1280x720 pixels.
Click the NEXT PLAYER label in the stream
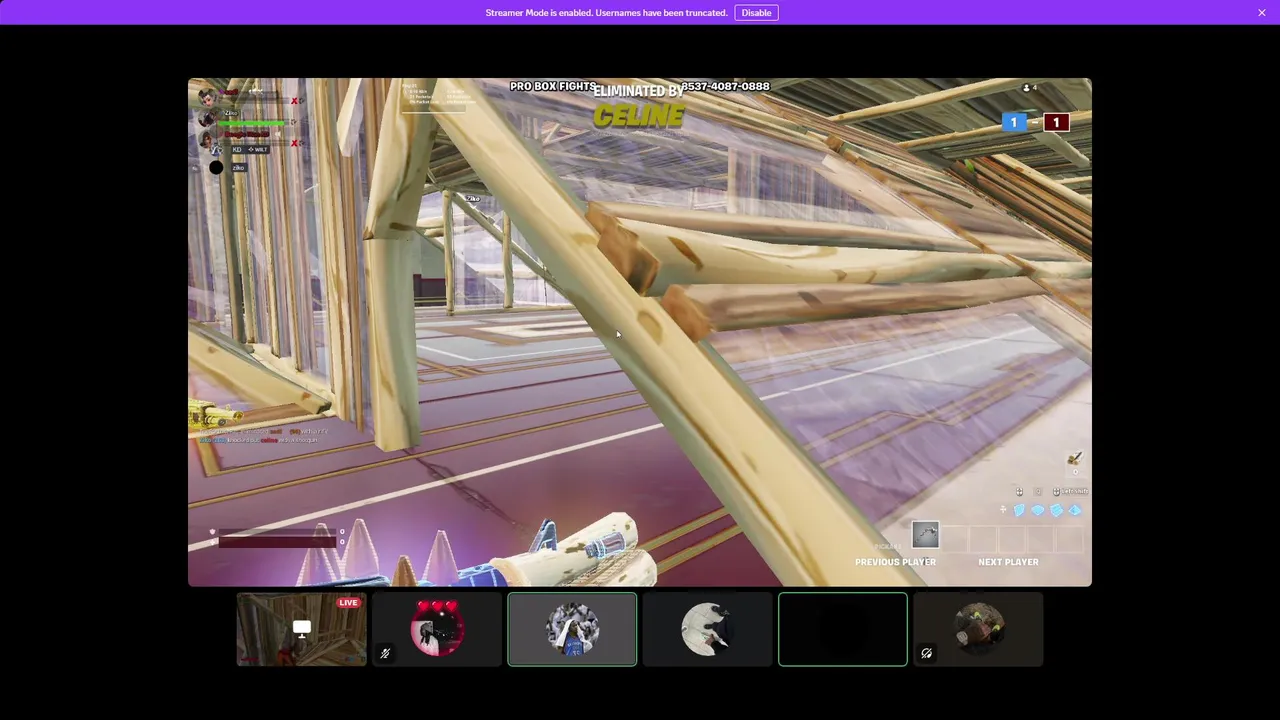coord(1008,562)
